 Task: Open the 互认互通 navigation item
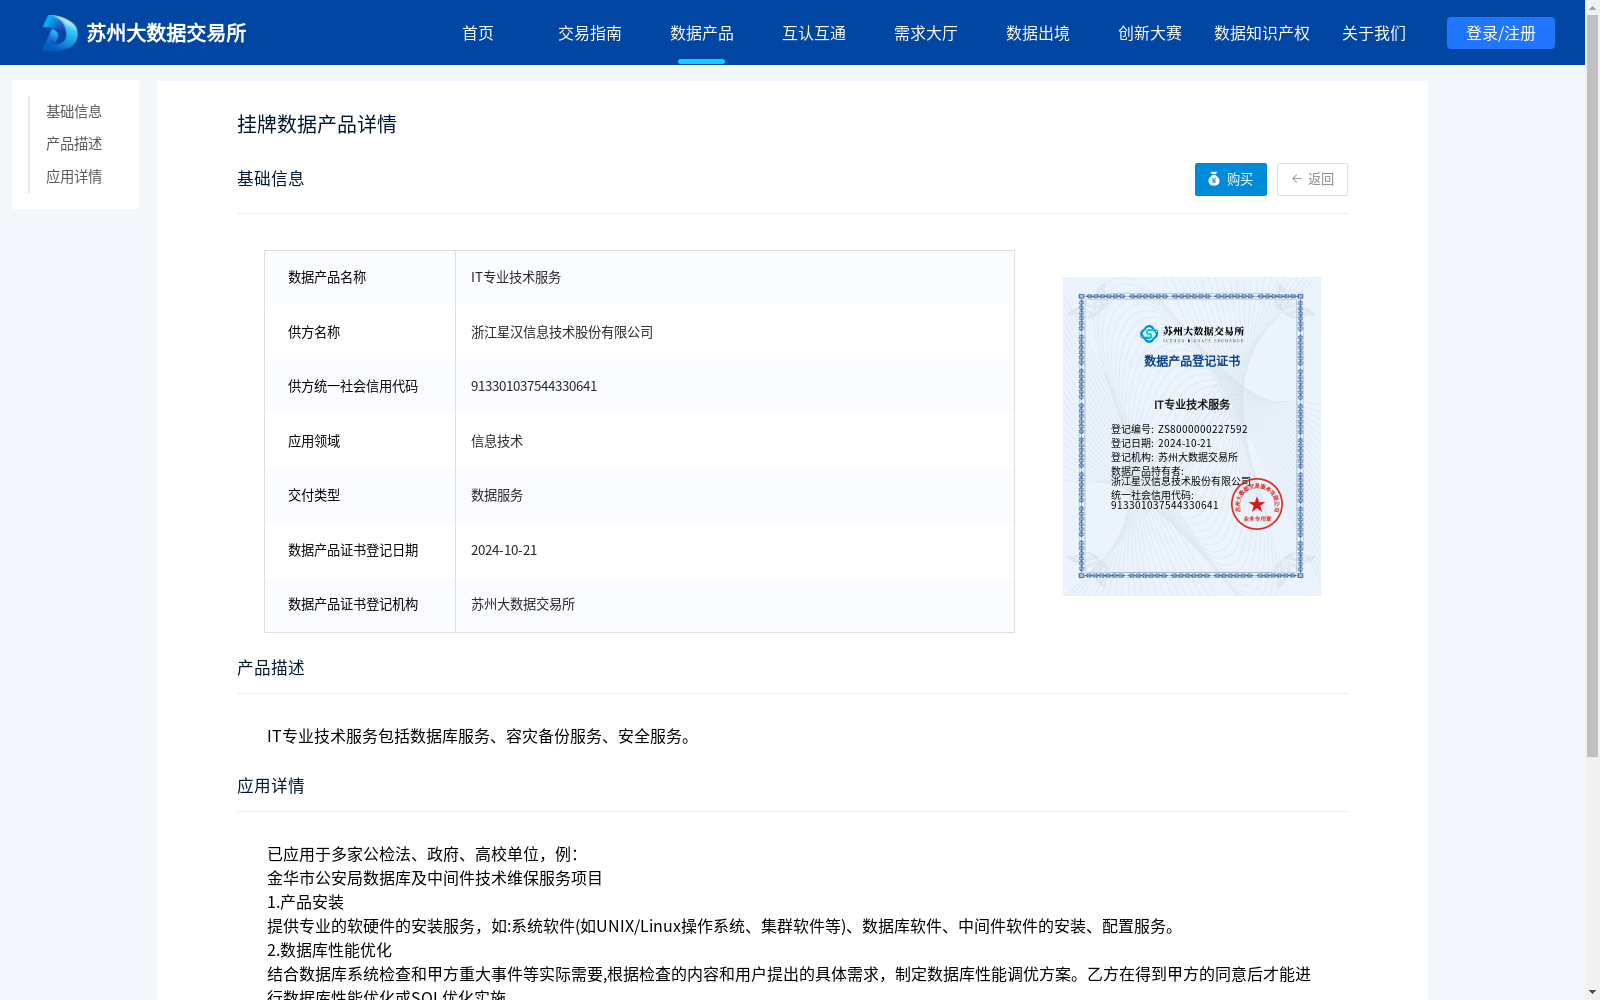click(x=814, y=33)
